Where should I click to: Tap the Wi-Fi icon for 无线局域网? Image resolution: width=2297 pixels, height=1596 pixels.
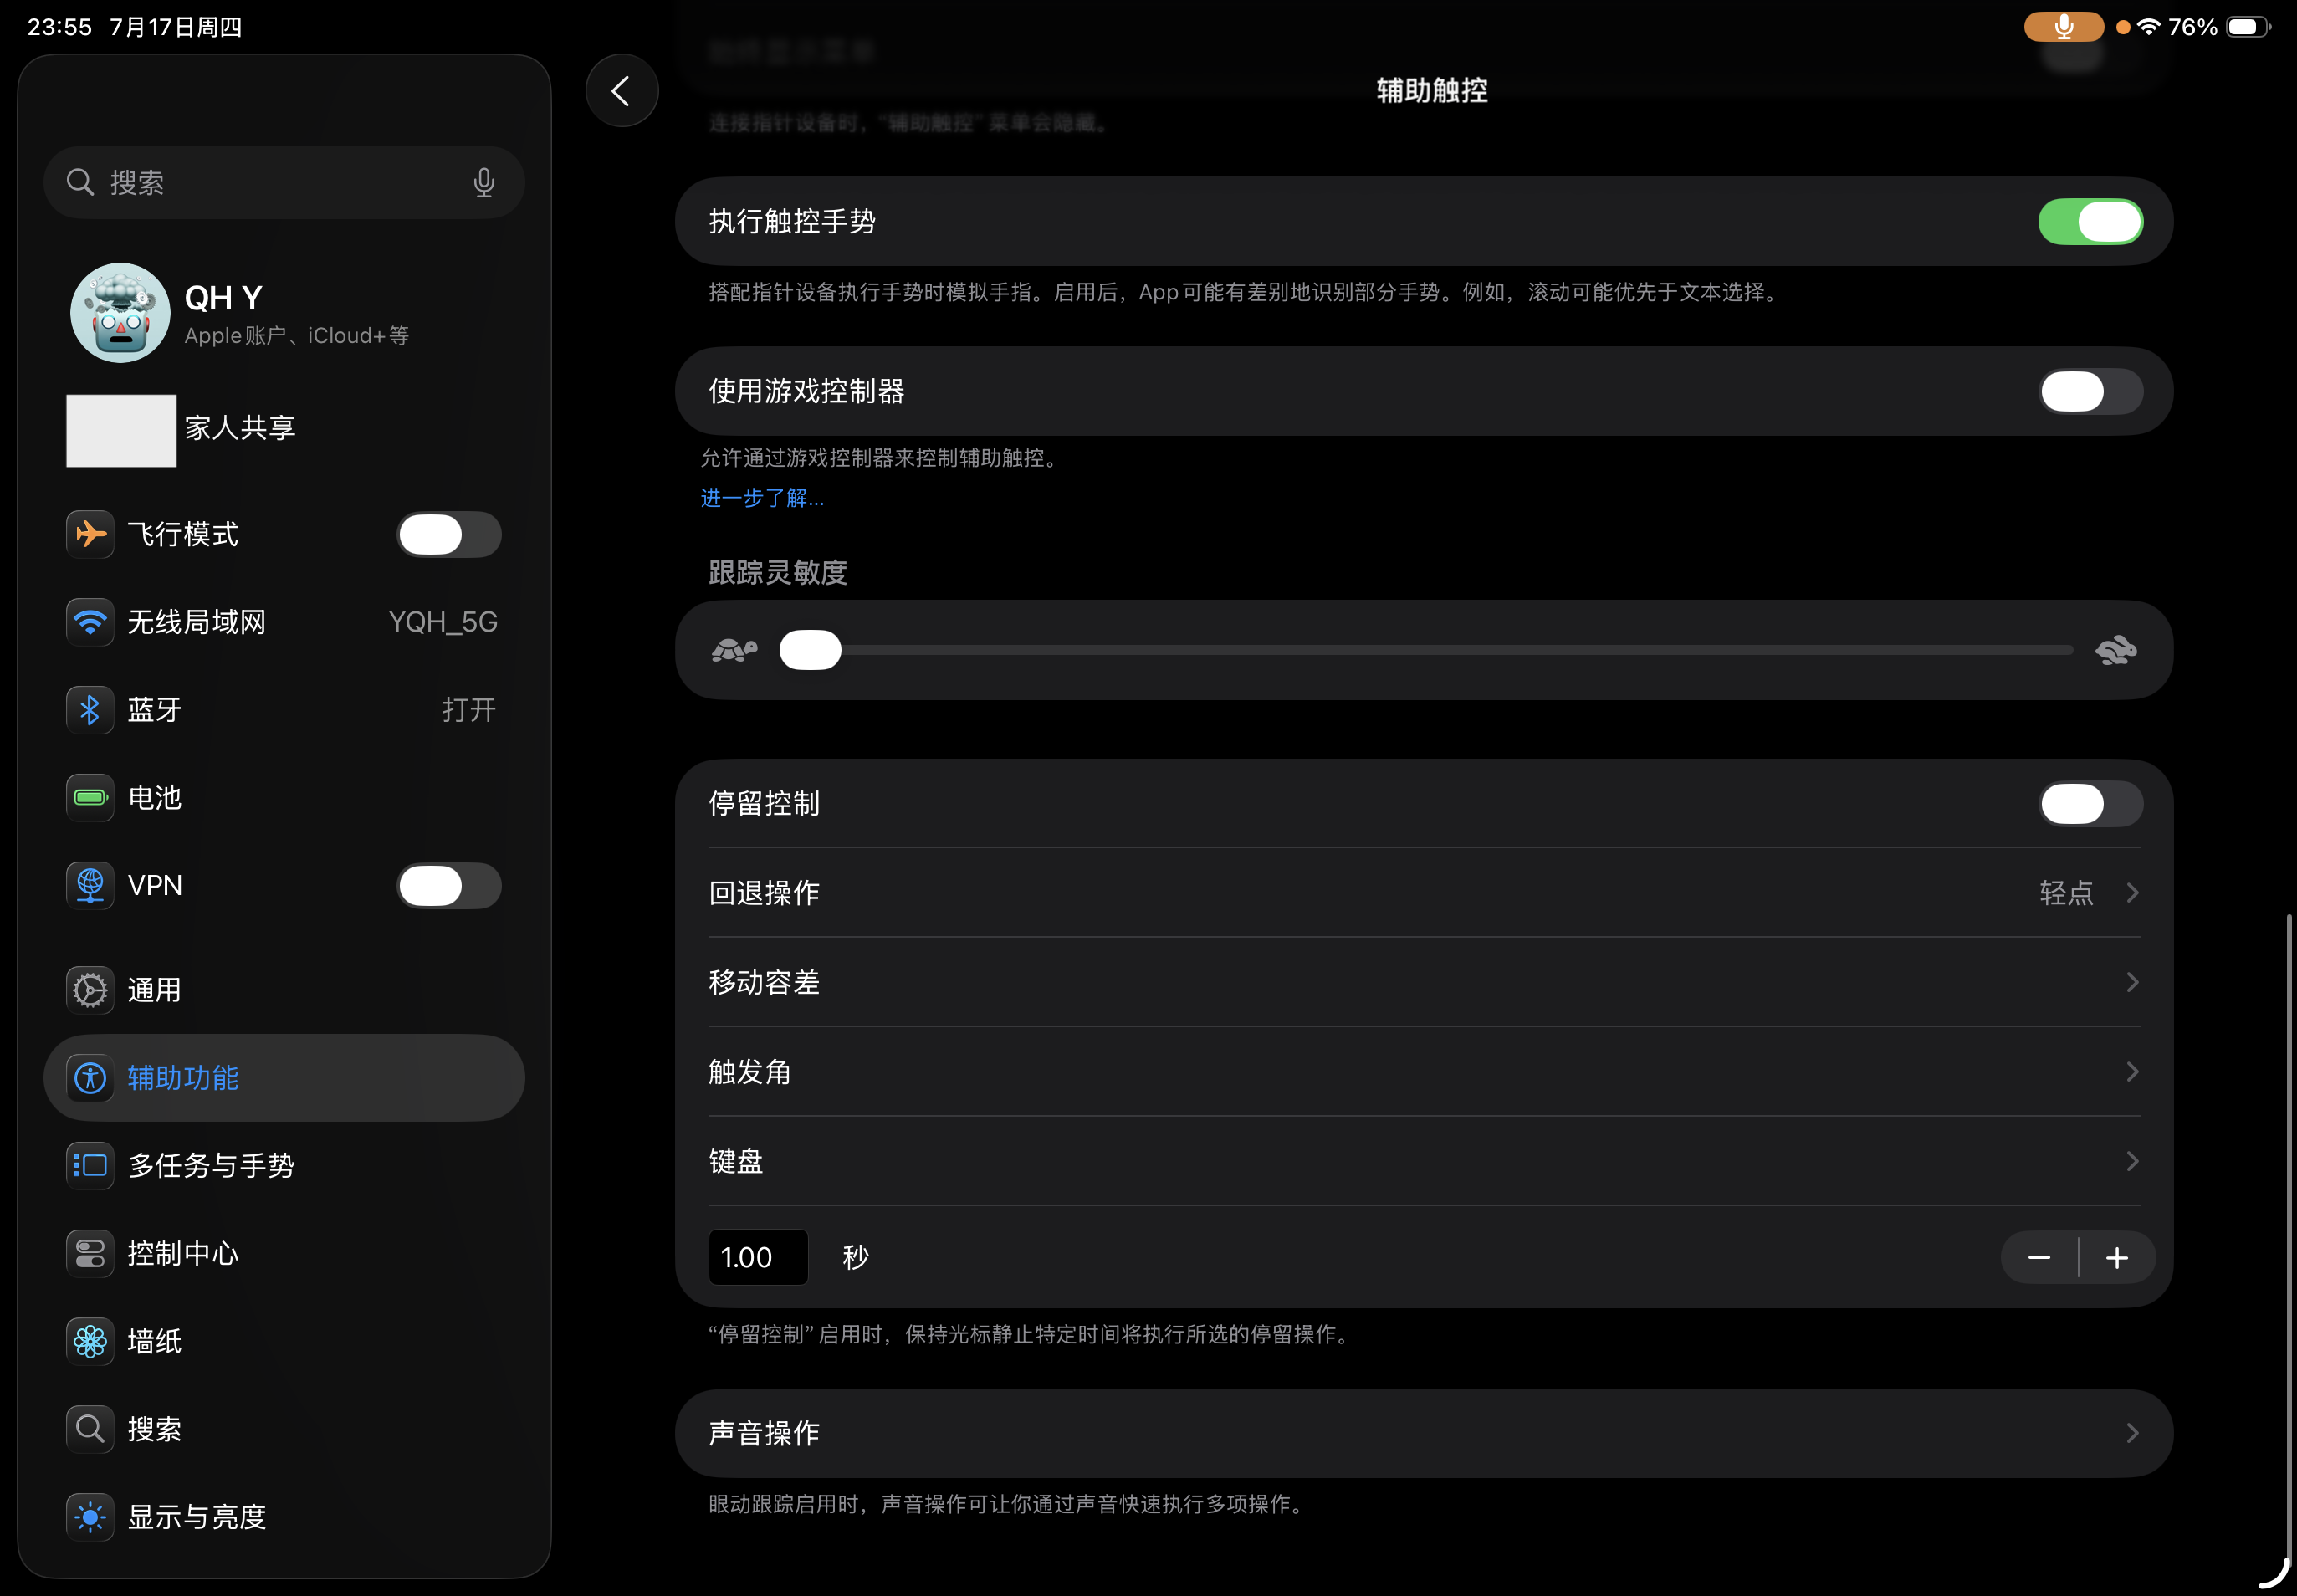90,622
